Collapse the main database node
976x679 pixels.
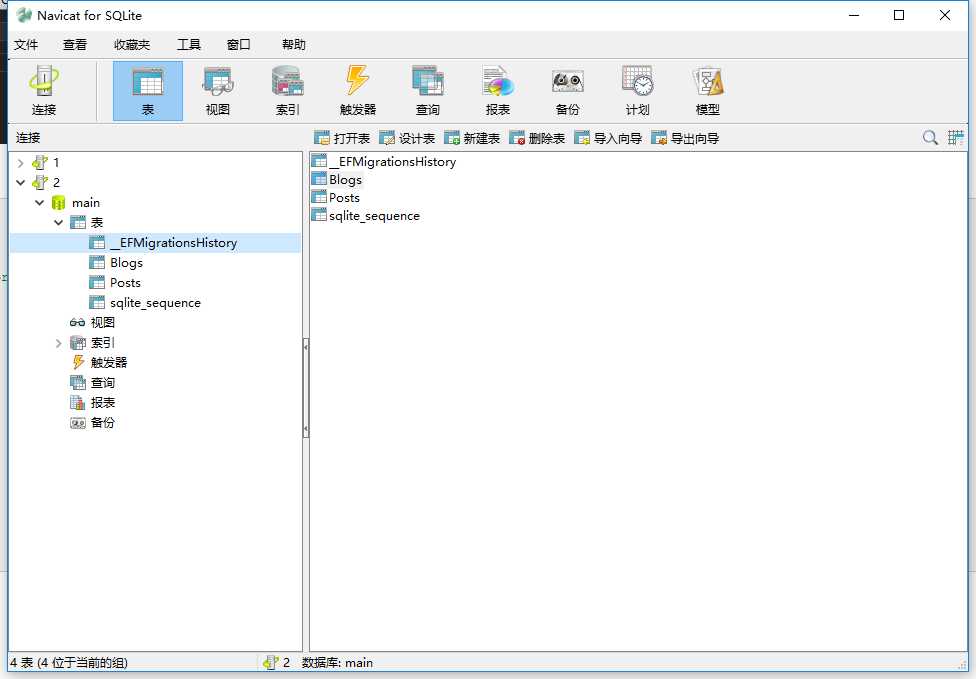click(40, 203)
